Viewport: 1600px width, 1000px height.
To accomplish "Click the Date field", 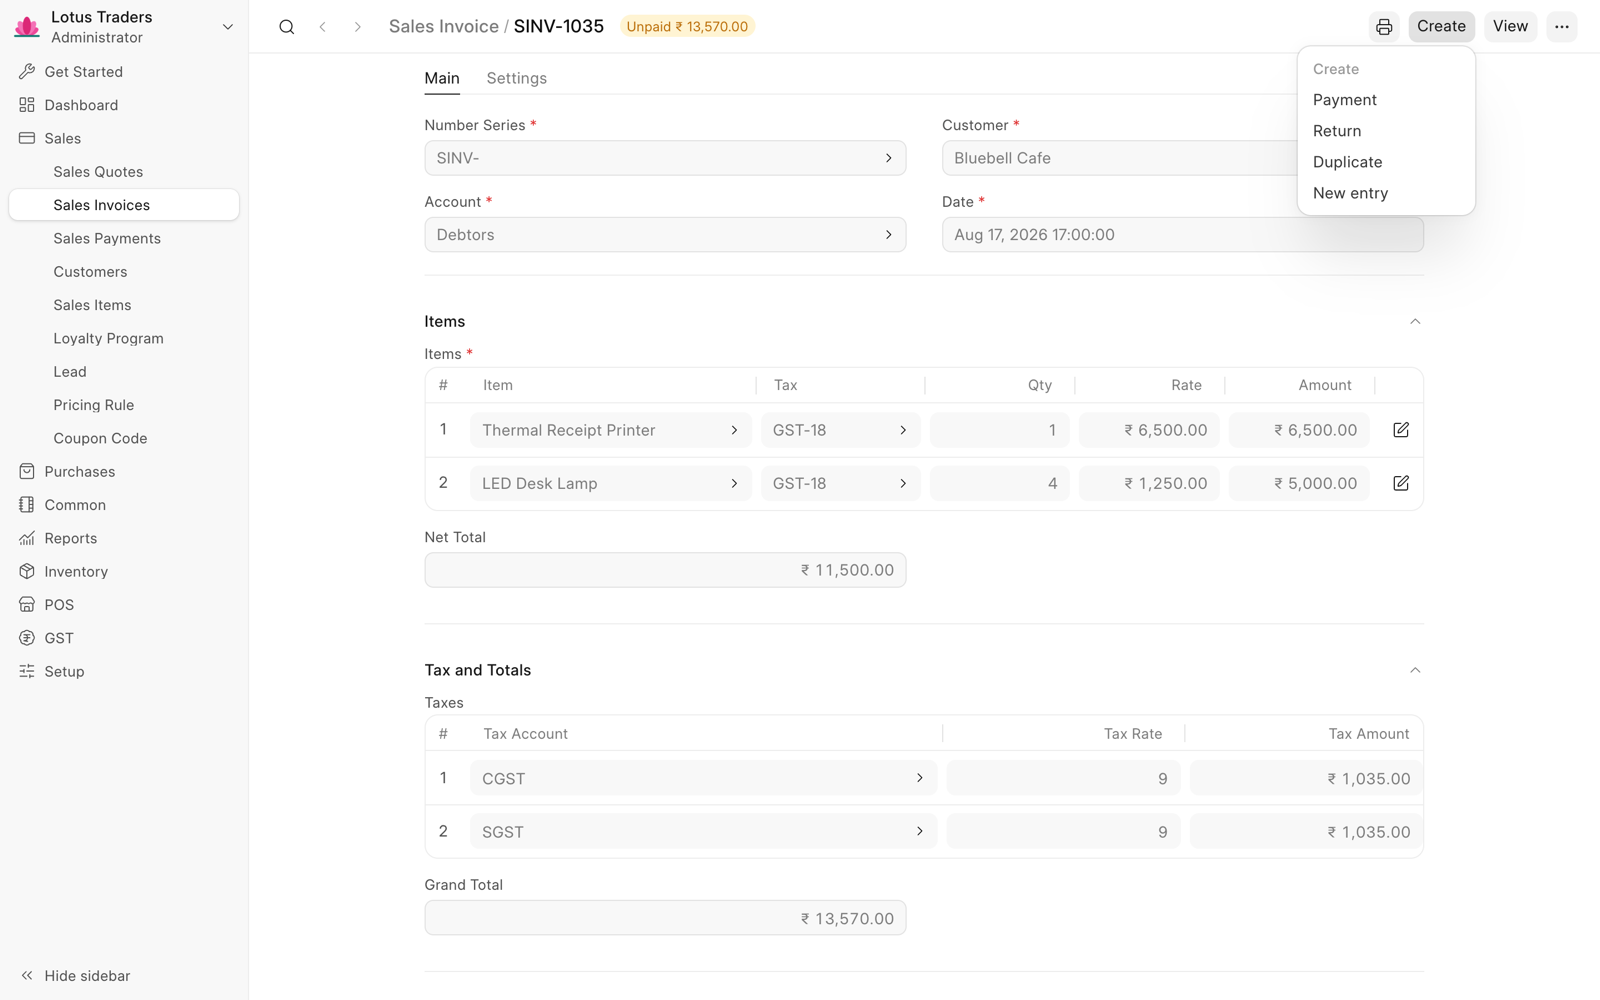I will click(1183, 235).
